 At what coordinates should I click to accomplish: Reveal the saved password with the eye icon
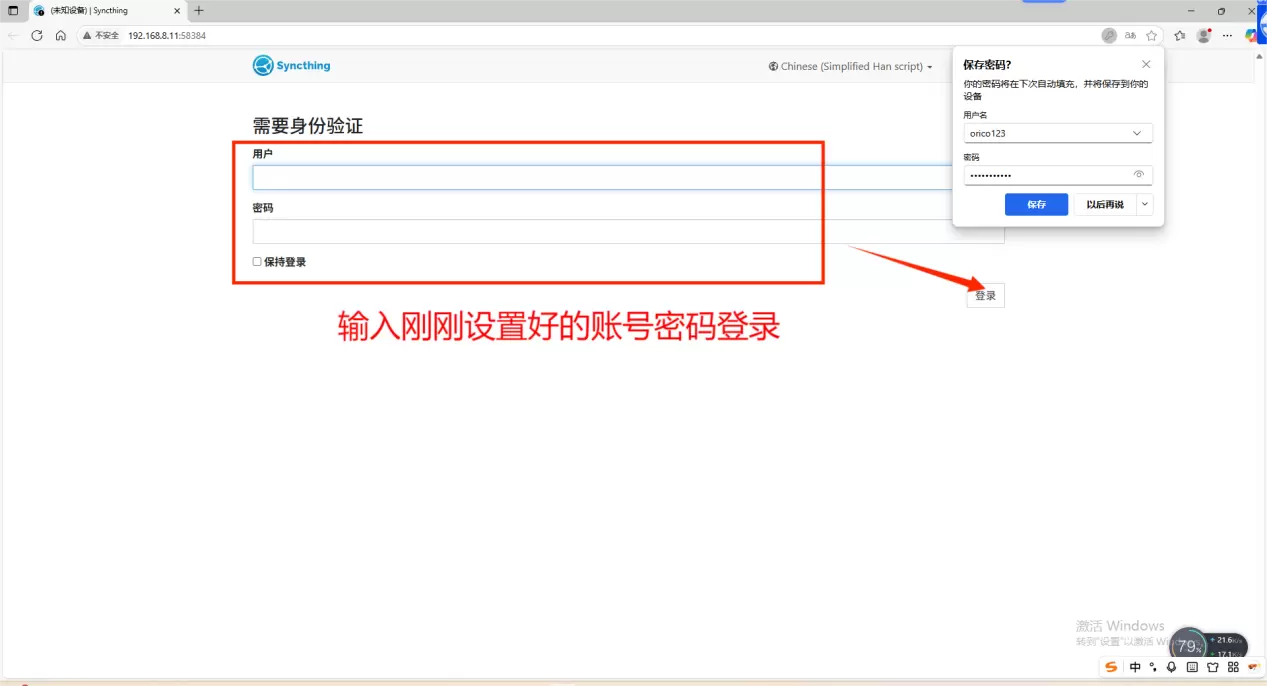pos(1138,175)
